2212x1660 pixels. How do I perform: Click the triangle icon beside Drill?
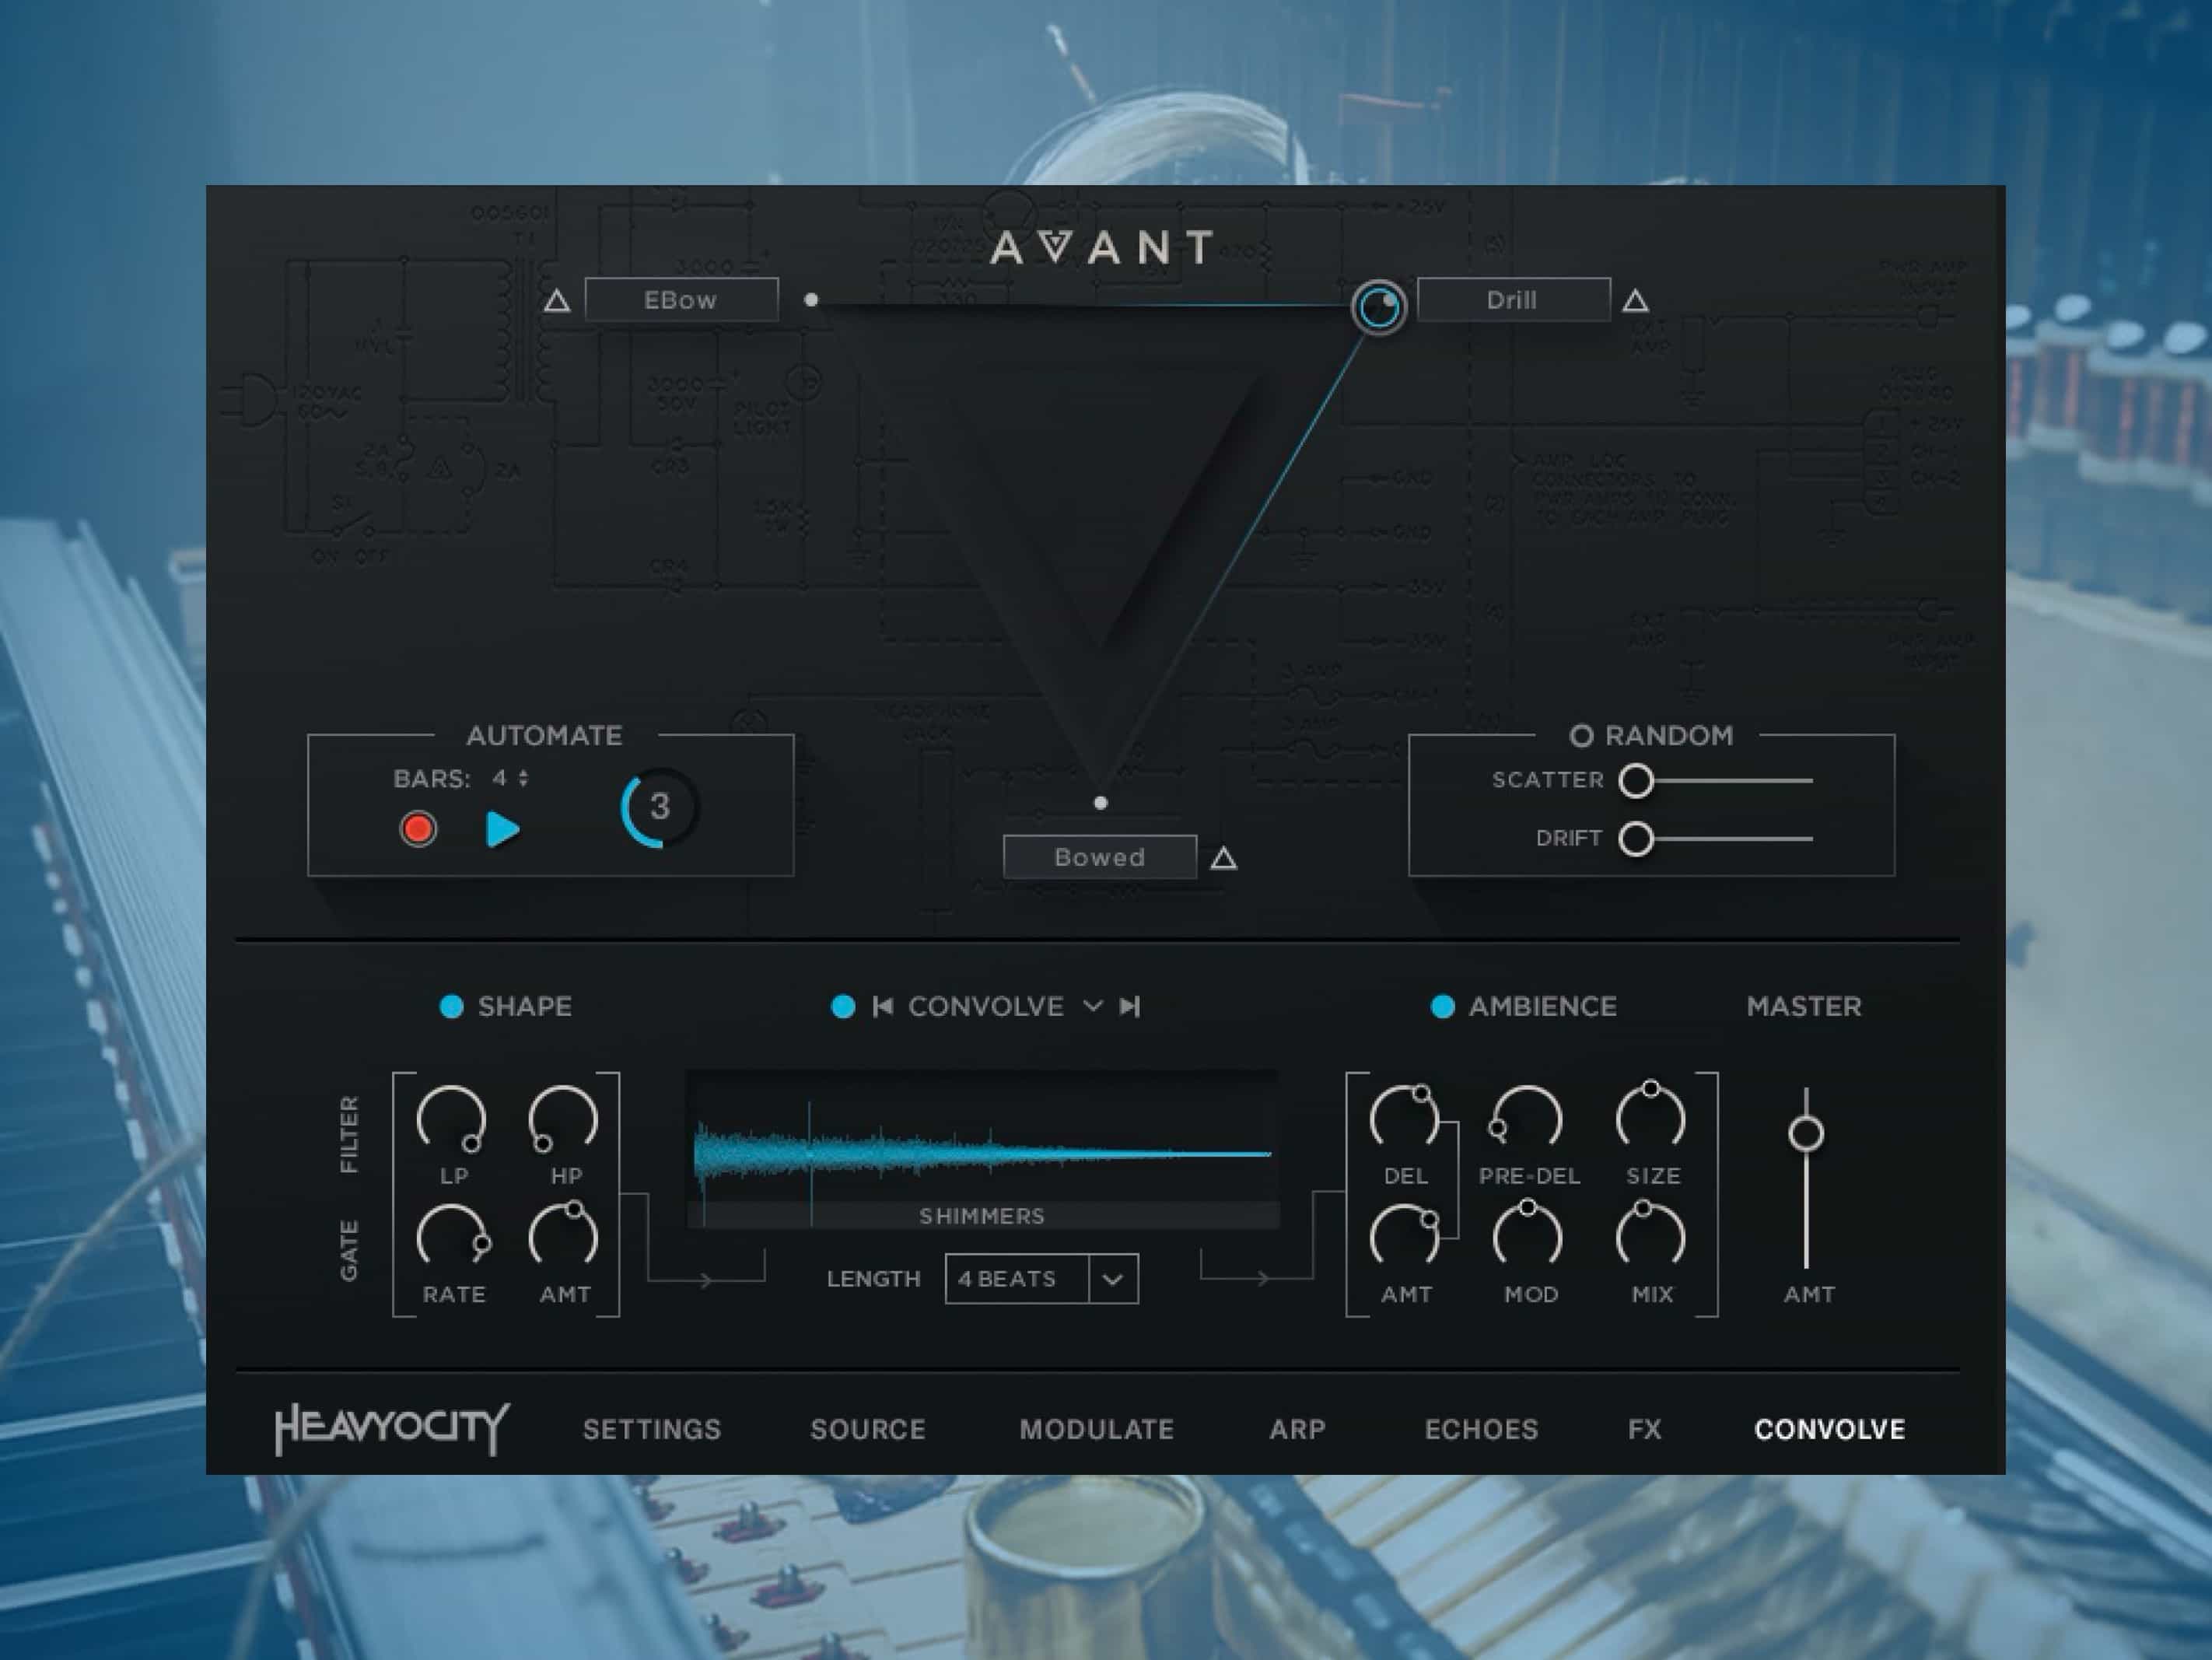1635,301
